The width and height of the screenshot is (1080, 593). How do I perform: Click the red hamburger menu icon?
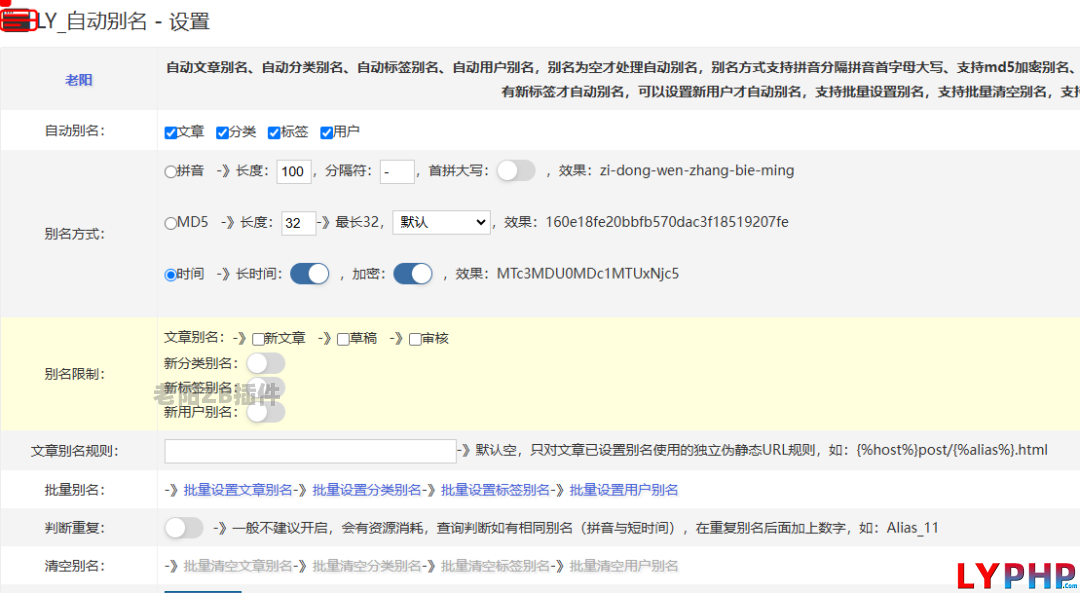(18, 21)
